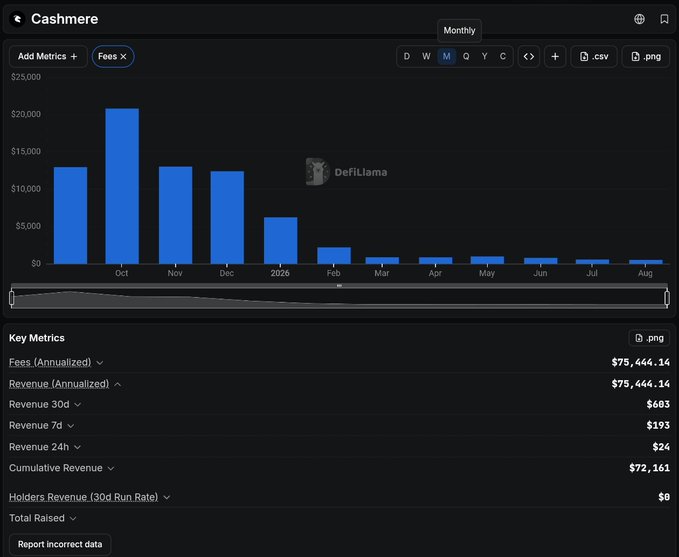The width and height of the screenshot is (679, 557).
Task: Click the plus icon next to embed
Action: click(x=555, y=56)
